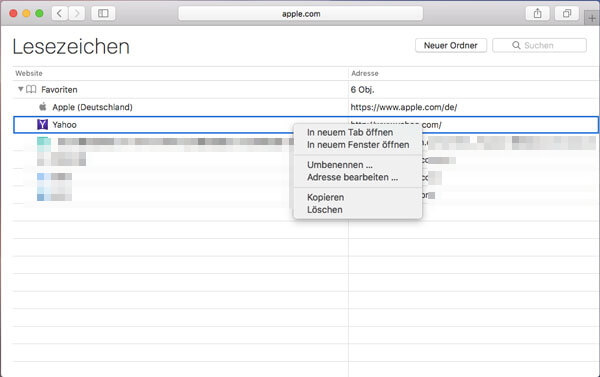Screen dimensions: 600x377
Task: Add a new tab with plus button
Action: coord(592,18)
